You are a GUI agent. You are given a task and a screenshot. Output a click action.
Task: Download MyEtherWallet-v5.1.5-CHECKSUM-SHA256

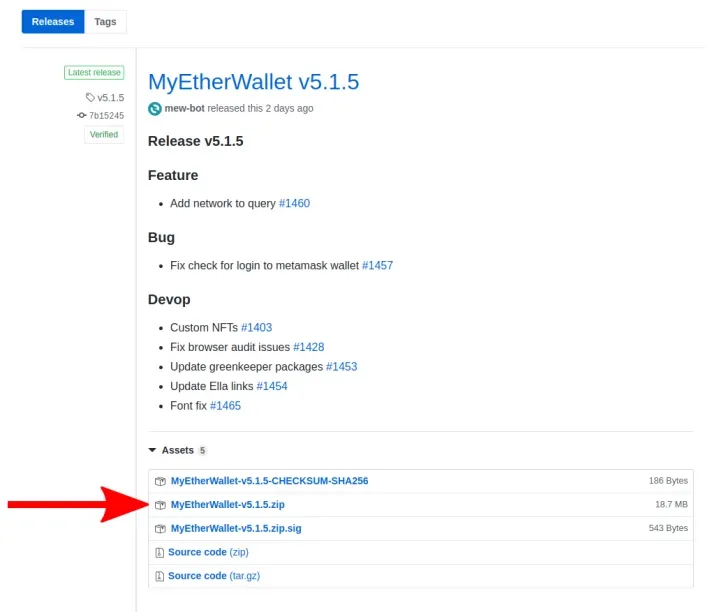(x=269, y=481)
